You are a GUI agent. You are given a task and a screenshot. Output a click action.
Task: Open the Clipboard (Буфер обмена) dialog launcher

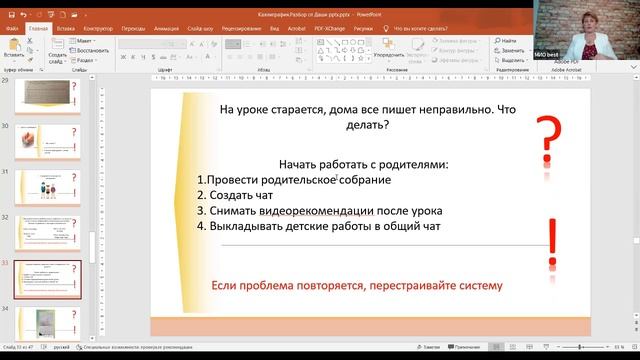click(x=41, y=70)
